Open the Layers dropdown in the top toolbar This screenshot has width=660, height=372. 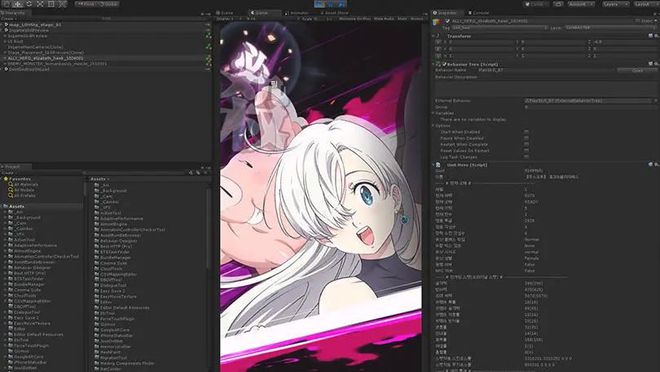[x=616, y=4]
